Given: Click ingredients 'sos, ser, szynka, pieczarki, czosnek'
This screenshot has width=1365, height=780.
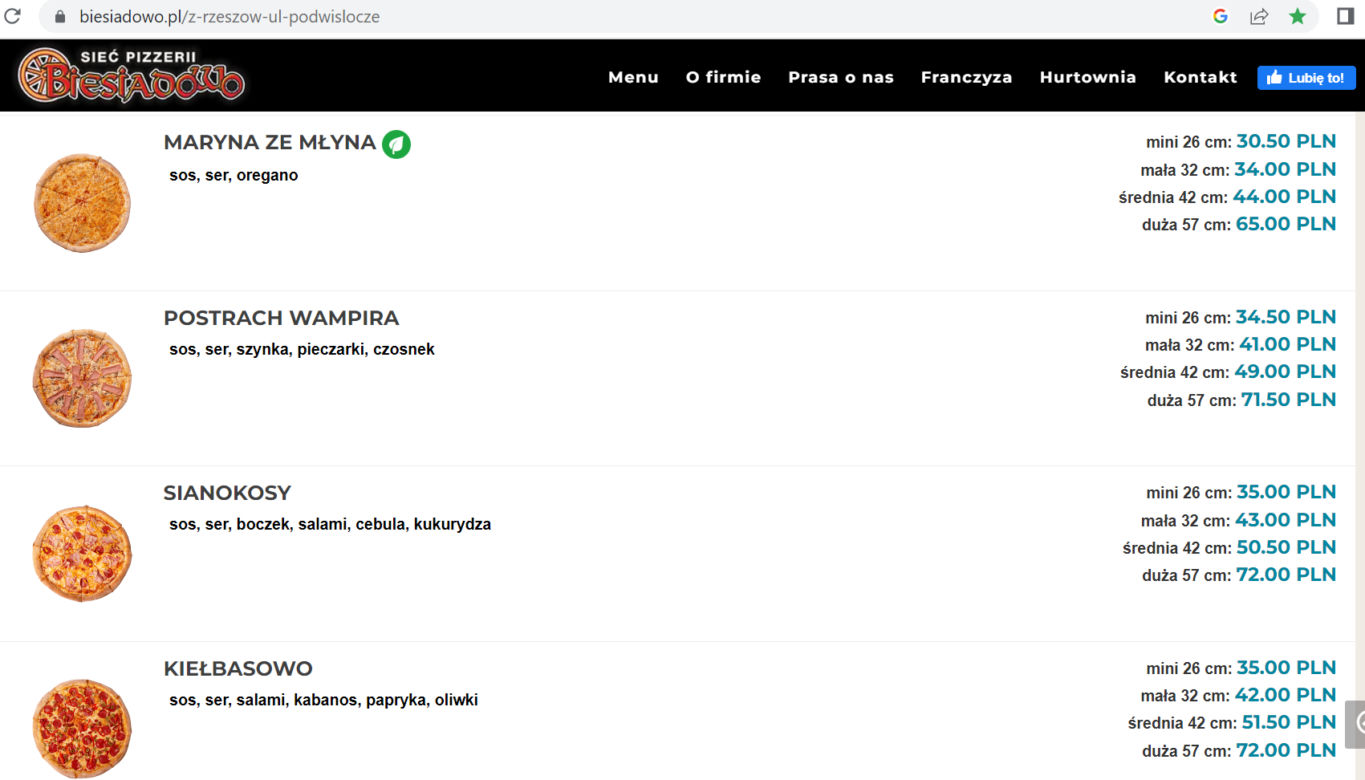Looking at the screenshot, I should 302,350.
